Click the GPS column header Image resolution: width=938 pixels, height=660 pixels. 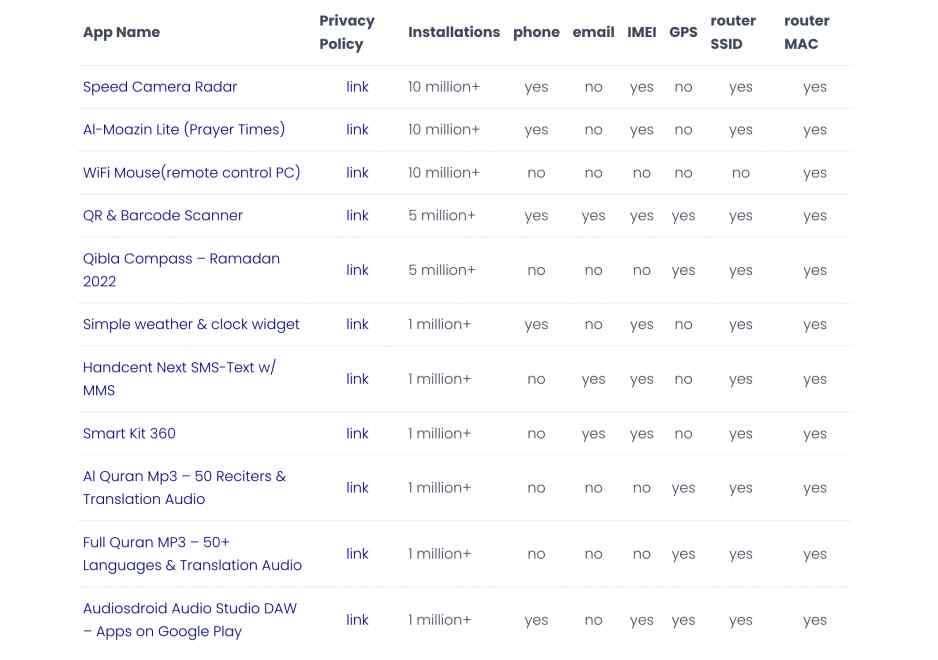click(x=683, y=32)
